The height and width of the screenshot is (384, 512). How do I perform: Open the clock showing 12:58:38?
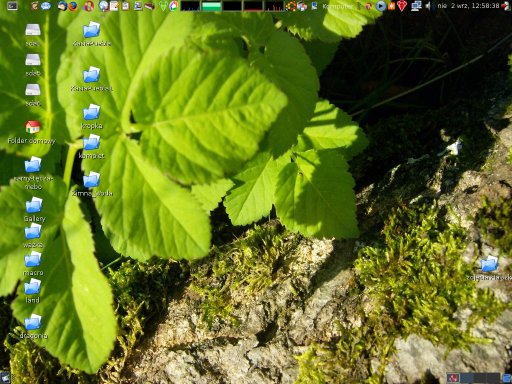[468, 6]
